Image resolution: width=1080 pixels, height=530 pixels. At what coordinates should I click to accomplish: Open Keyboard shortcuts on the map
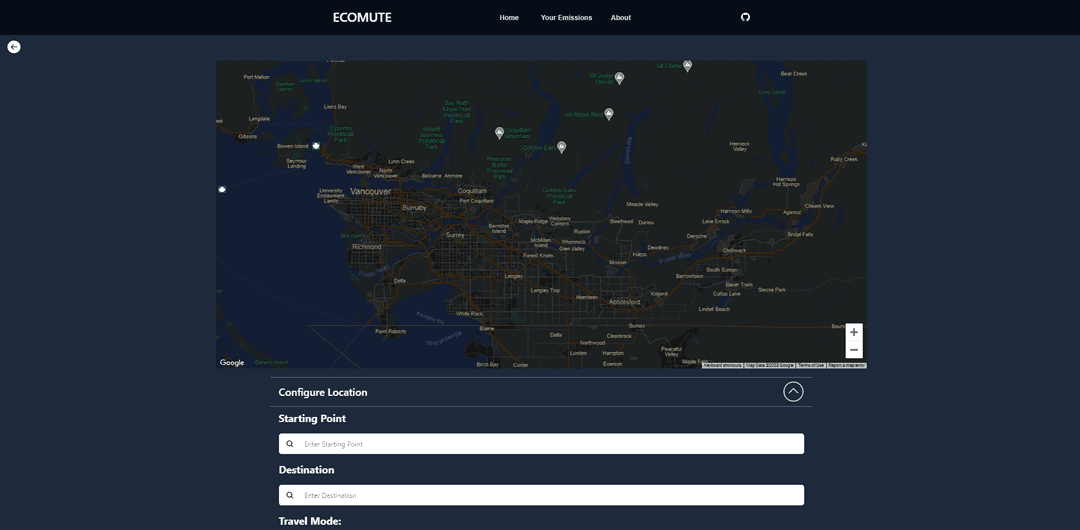tap(723, 365)
